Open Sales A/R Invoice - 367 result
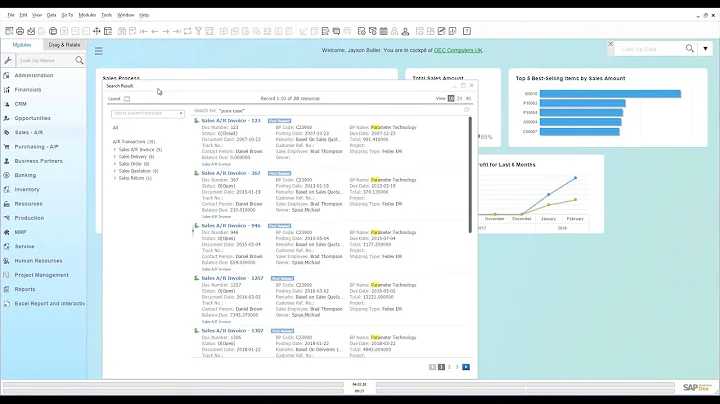 pyautogui.click(x=231, y=173)
